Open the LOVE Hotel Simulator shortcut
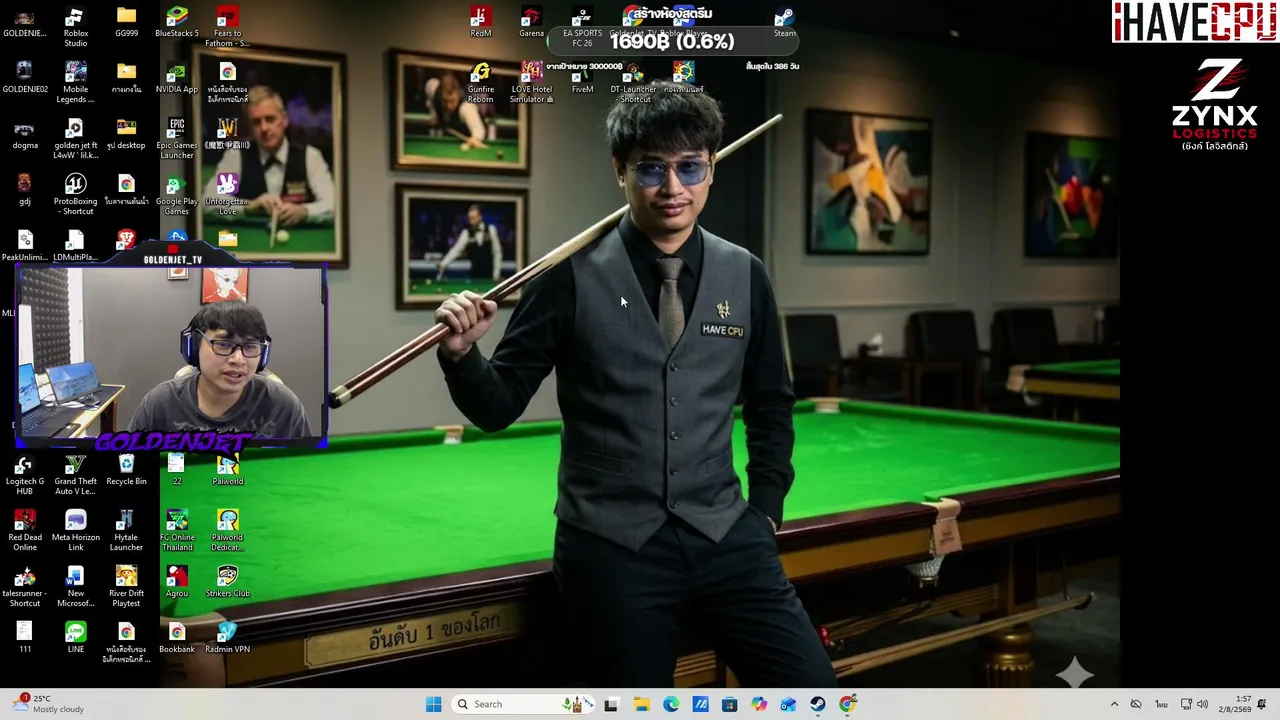Image resolution: width=1280 pixels, height=720 pixels. (x=532, y=83)
